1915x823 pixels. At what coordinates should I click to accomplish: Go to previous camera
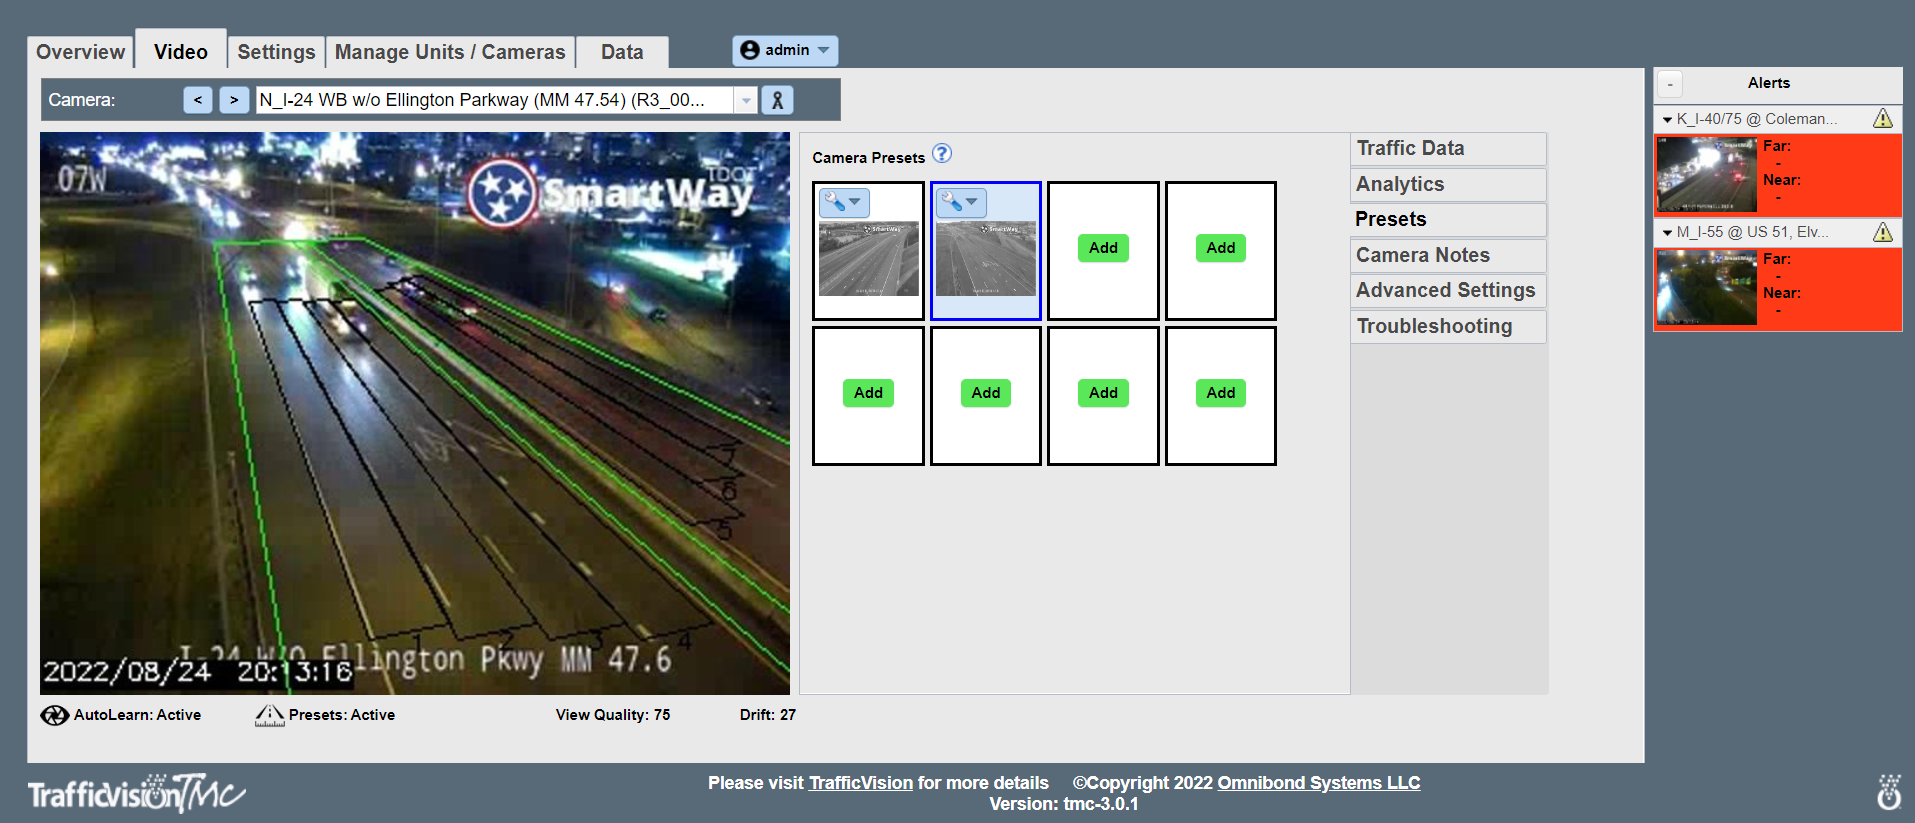tap(198, 100)
